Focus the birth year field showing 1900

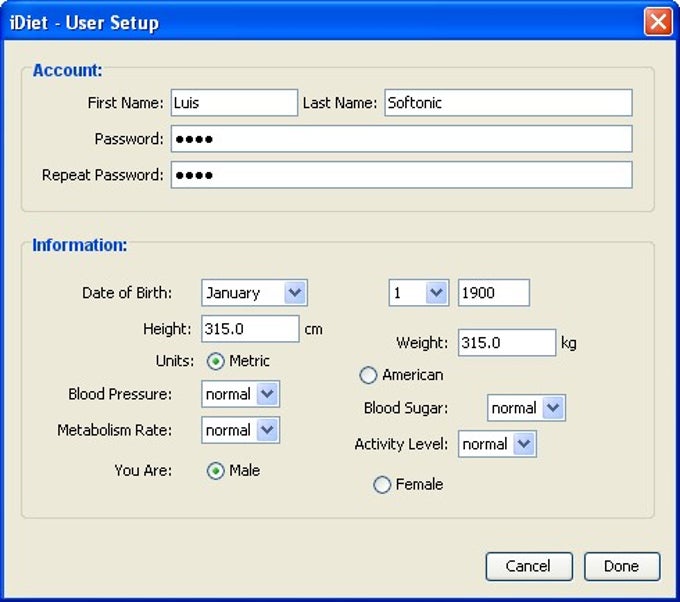click(x=494, y=293)
